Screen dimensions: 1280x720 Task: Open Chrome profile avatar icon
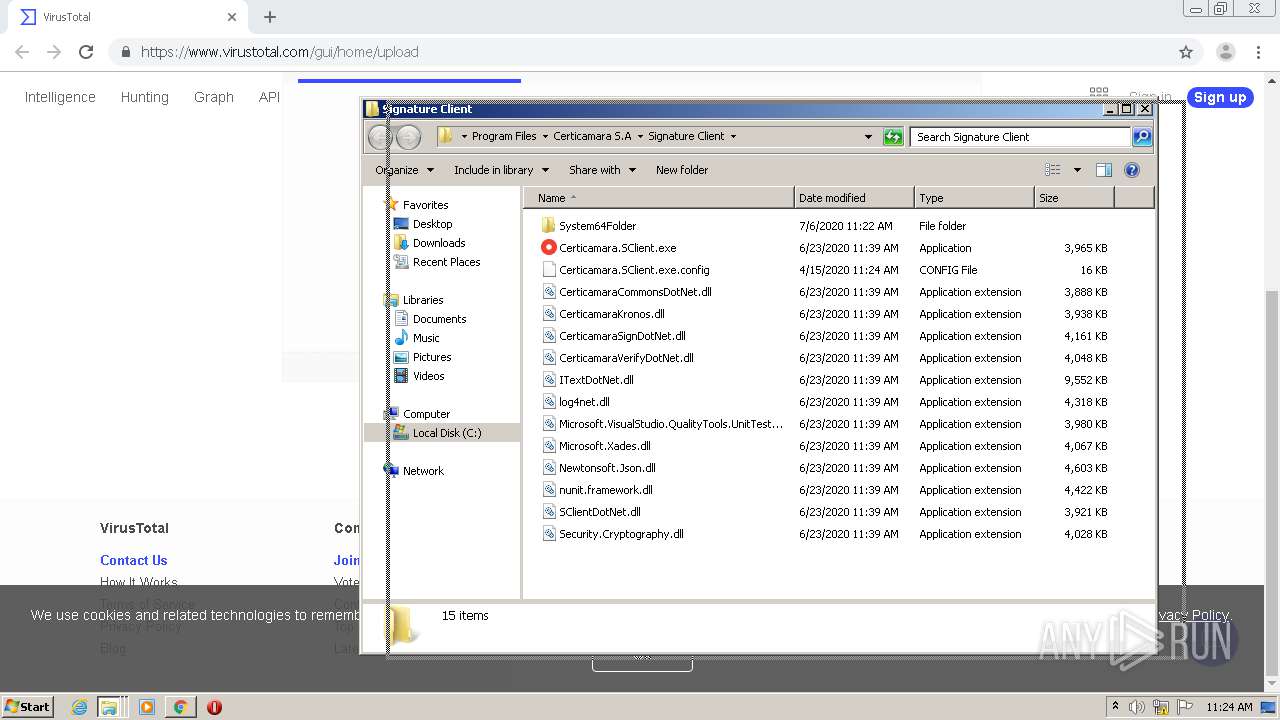[x=1225, y=52]
